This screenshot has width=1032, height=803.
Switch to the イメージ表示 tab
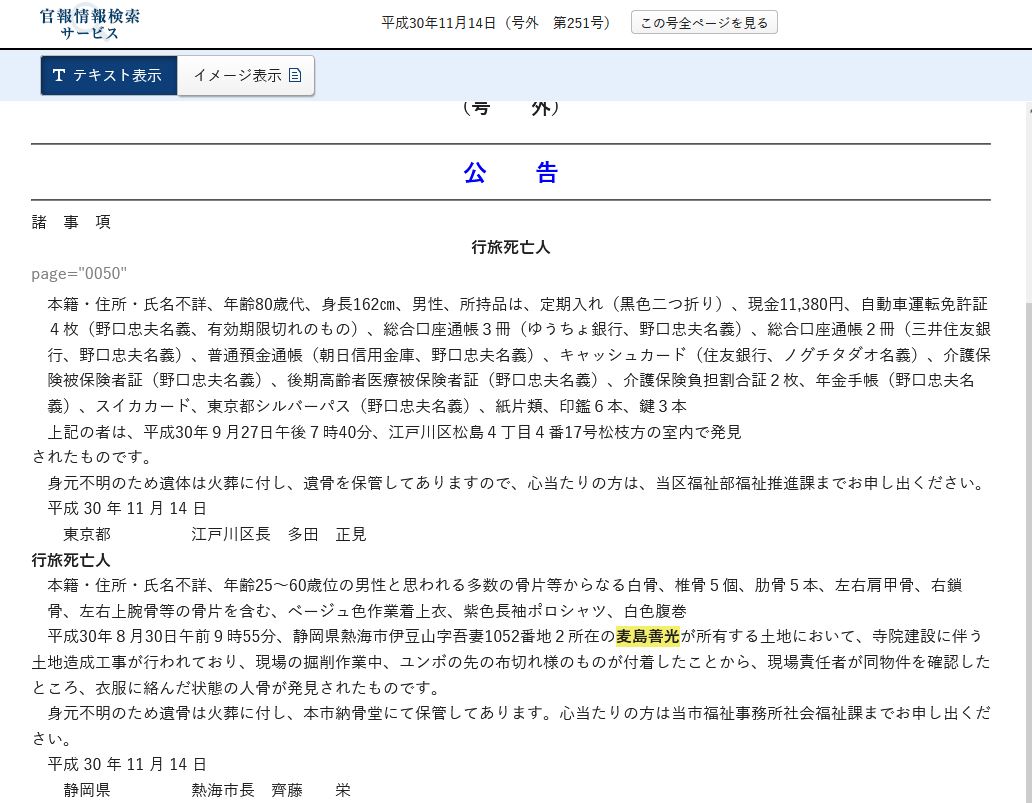[245, 76]
